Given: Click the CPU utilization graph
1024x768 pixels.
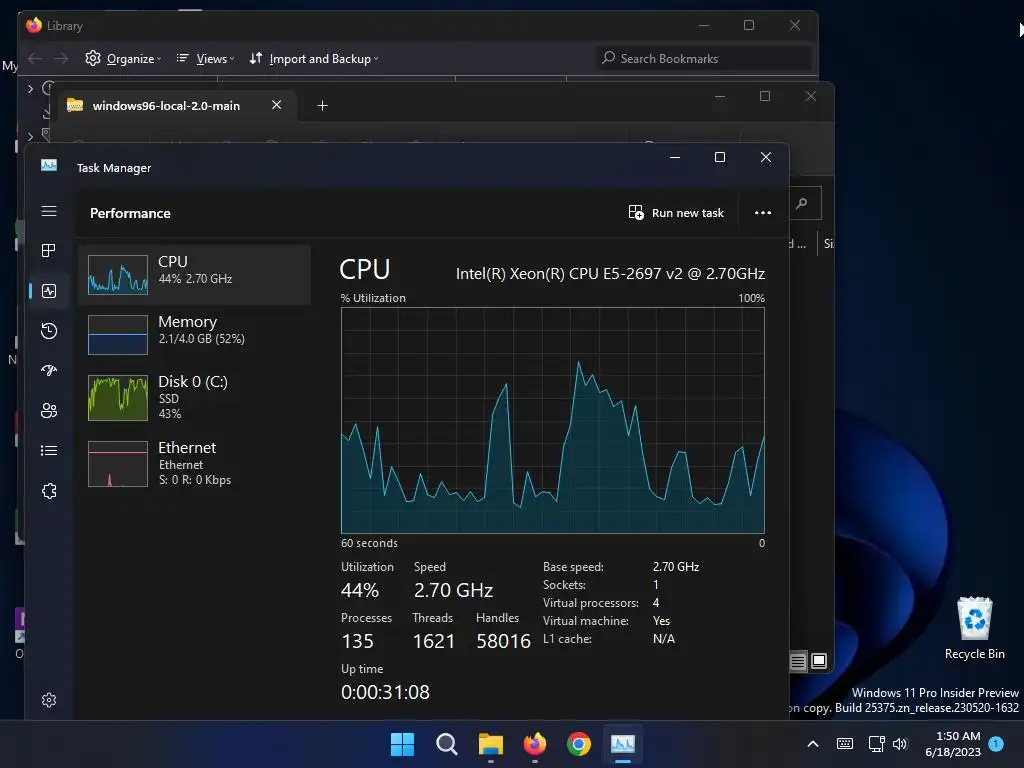Looking at the screenshot, I should 552,421.
